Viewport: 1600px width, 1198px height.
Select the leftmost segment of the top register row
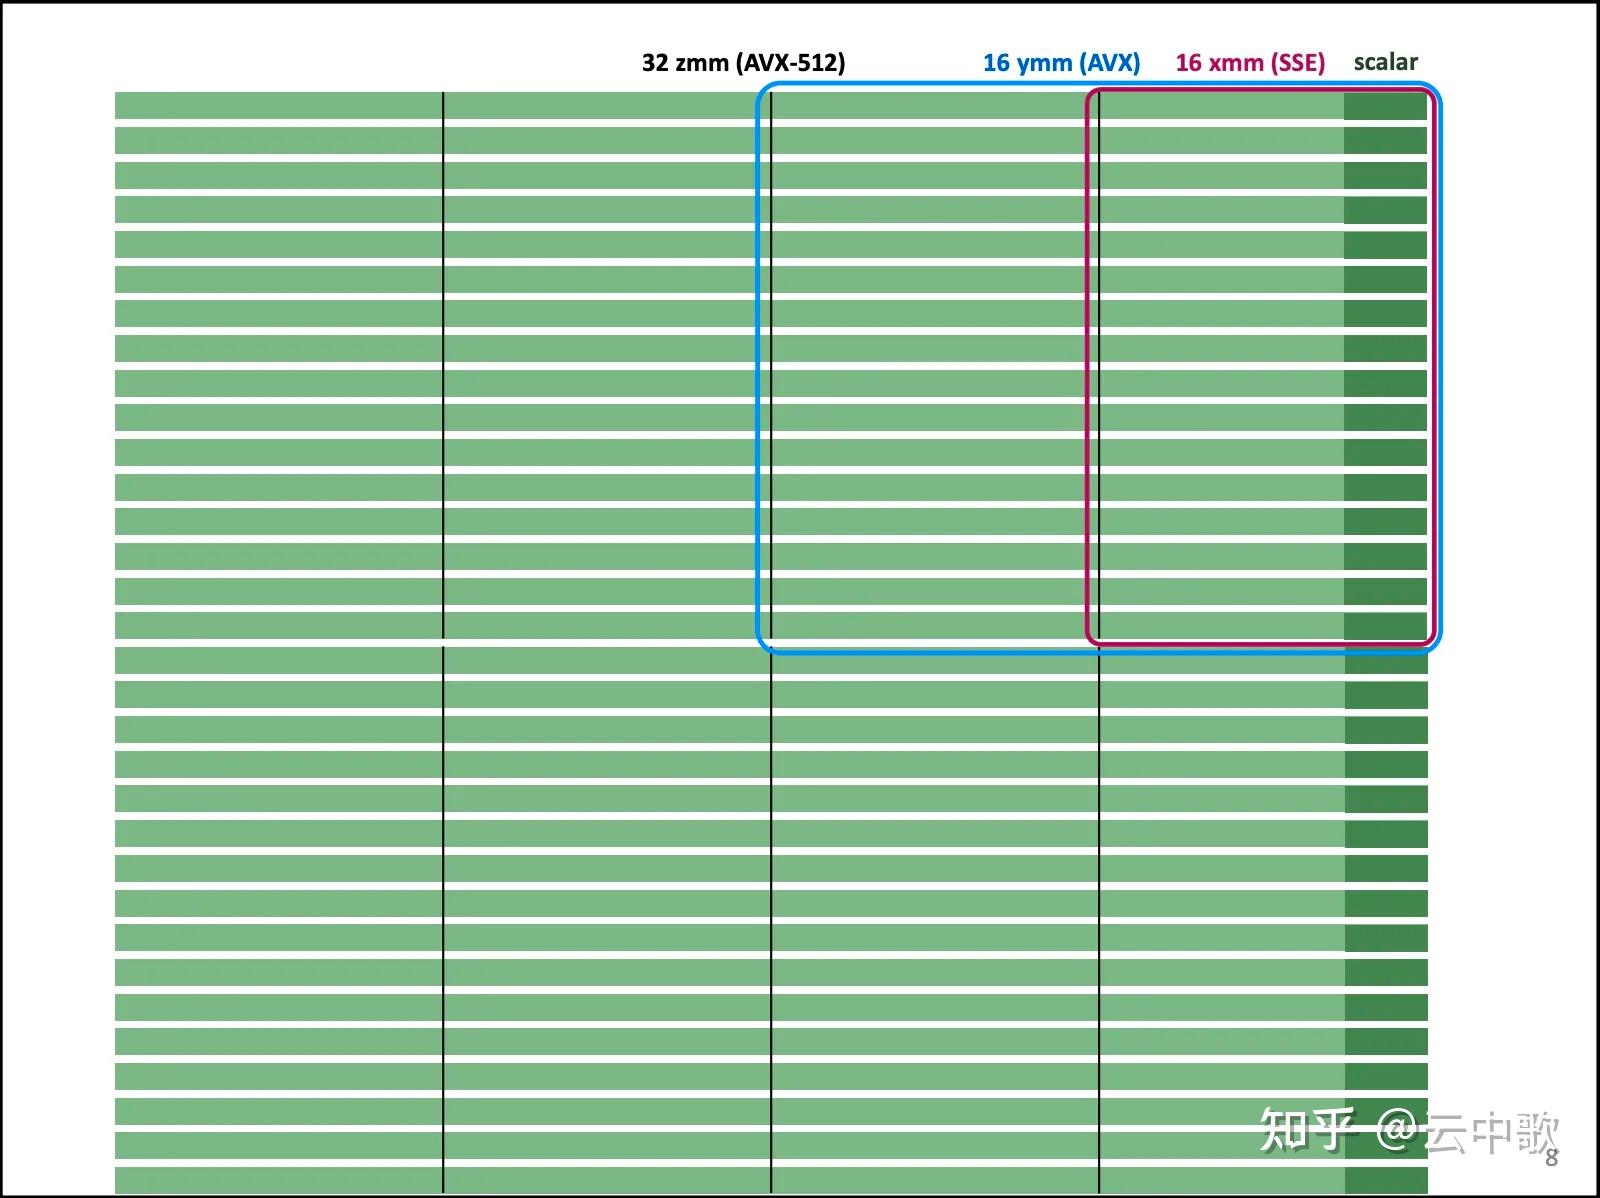[x=278, y=106]
